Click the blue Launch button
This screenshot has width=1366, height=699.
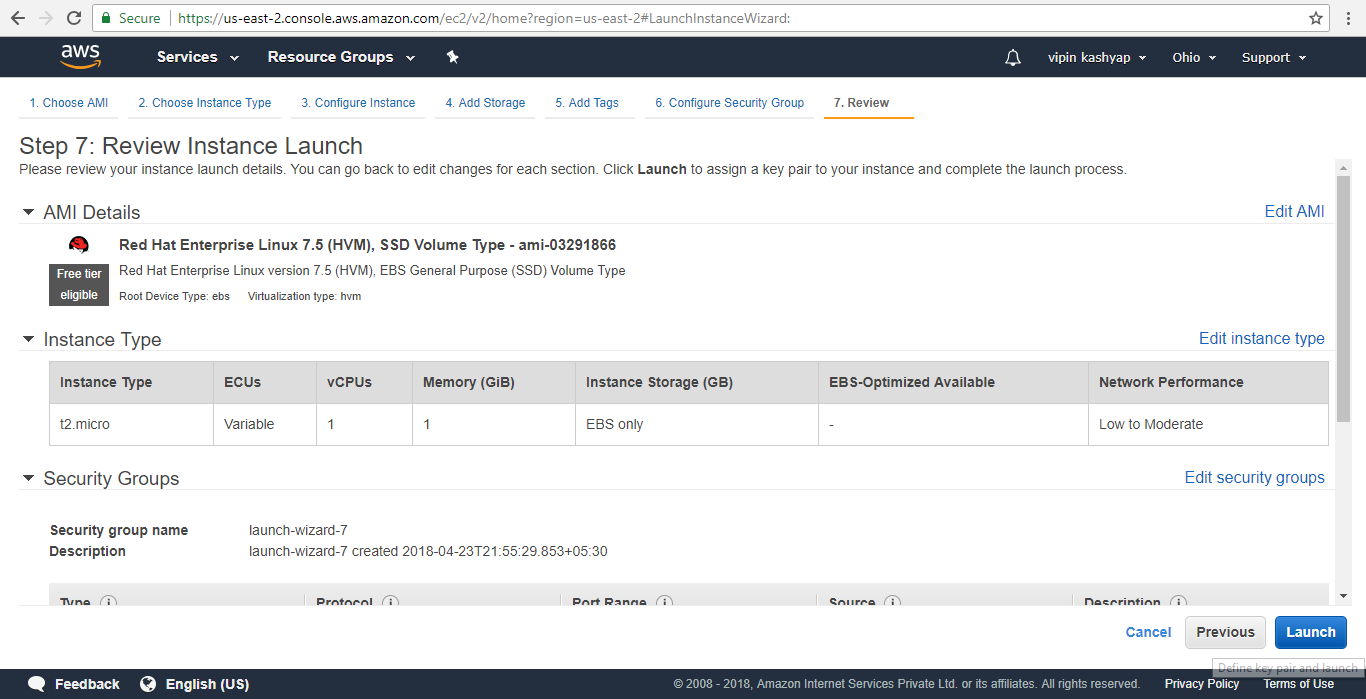coord(1311,632)
